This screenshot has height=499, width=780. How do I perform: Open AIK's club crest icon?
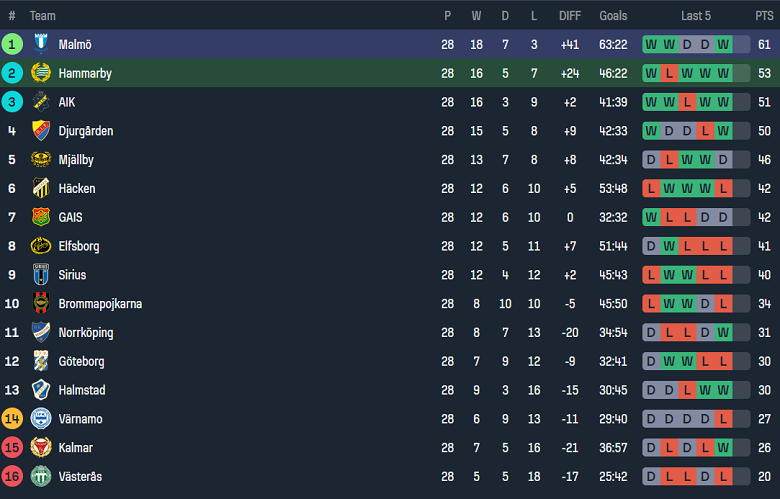coord(41,102)
